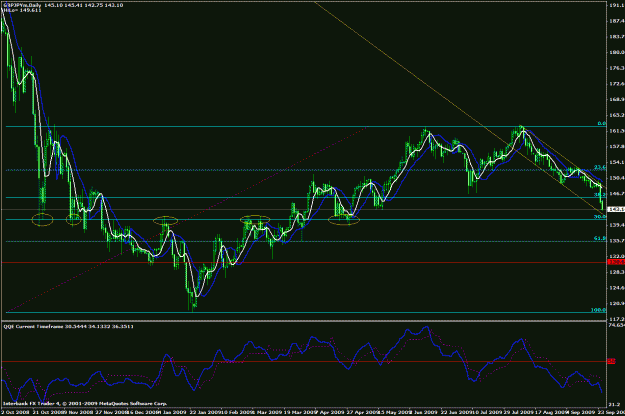Viewport: 625px width, 416px height.
Task: Click the 157.8 price scale value
Action: (x=617, y=147)
